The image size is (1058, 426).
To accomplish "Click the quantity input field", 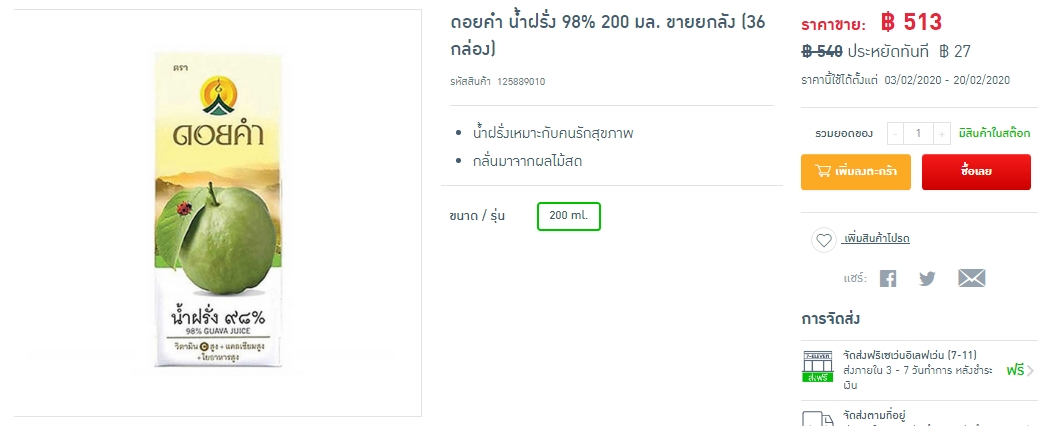I will coord(918,134).
